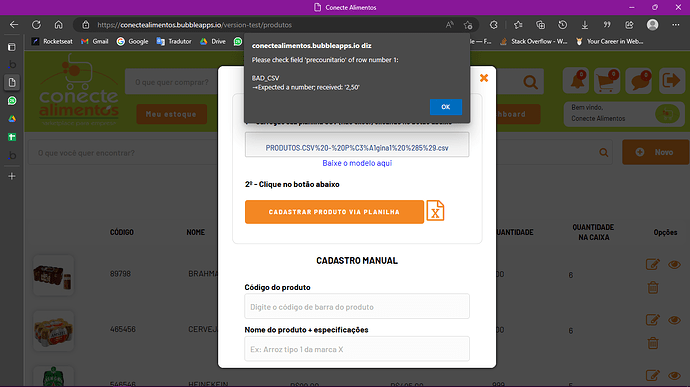690x387 pixels.
Task: Edit product 89798 with the pencil icon
Action: point(653,264)
